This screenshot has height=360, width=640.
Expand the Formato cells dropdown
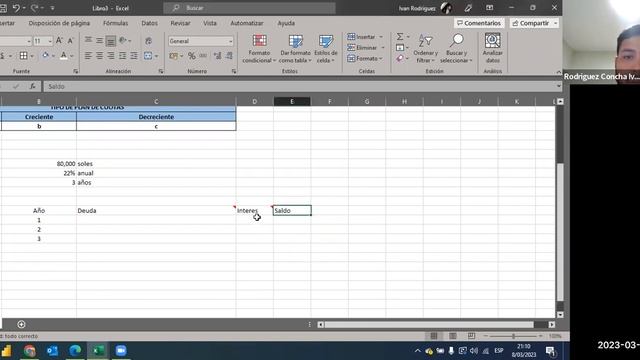[x=381, y=59]
